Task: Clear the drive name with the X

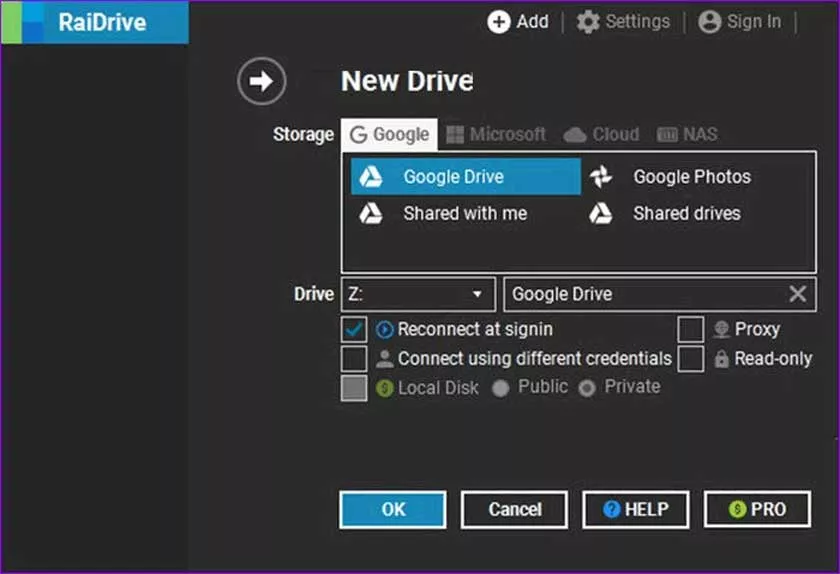Action: (x=797, y=294)
